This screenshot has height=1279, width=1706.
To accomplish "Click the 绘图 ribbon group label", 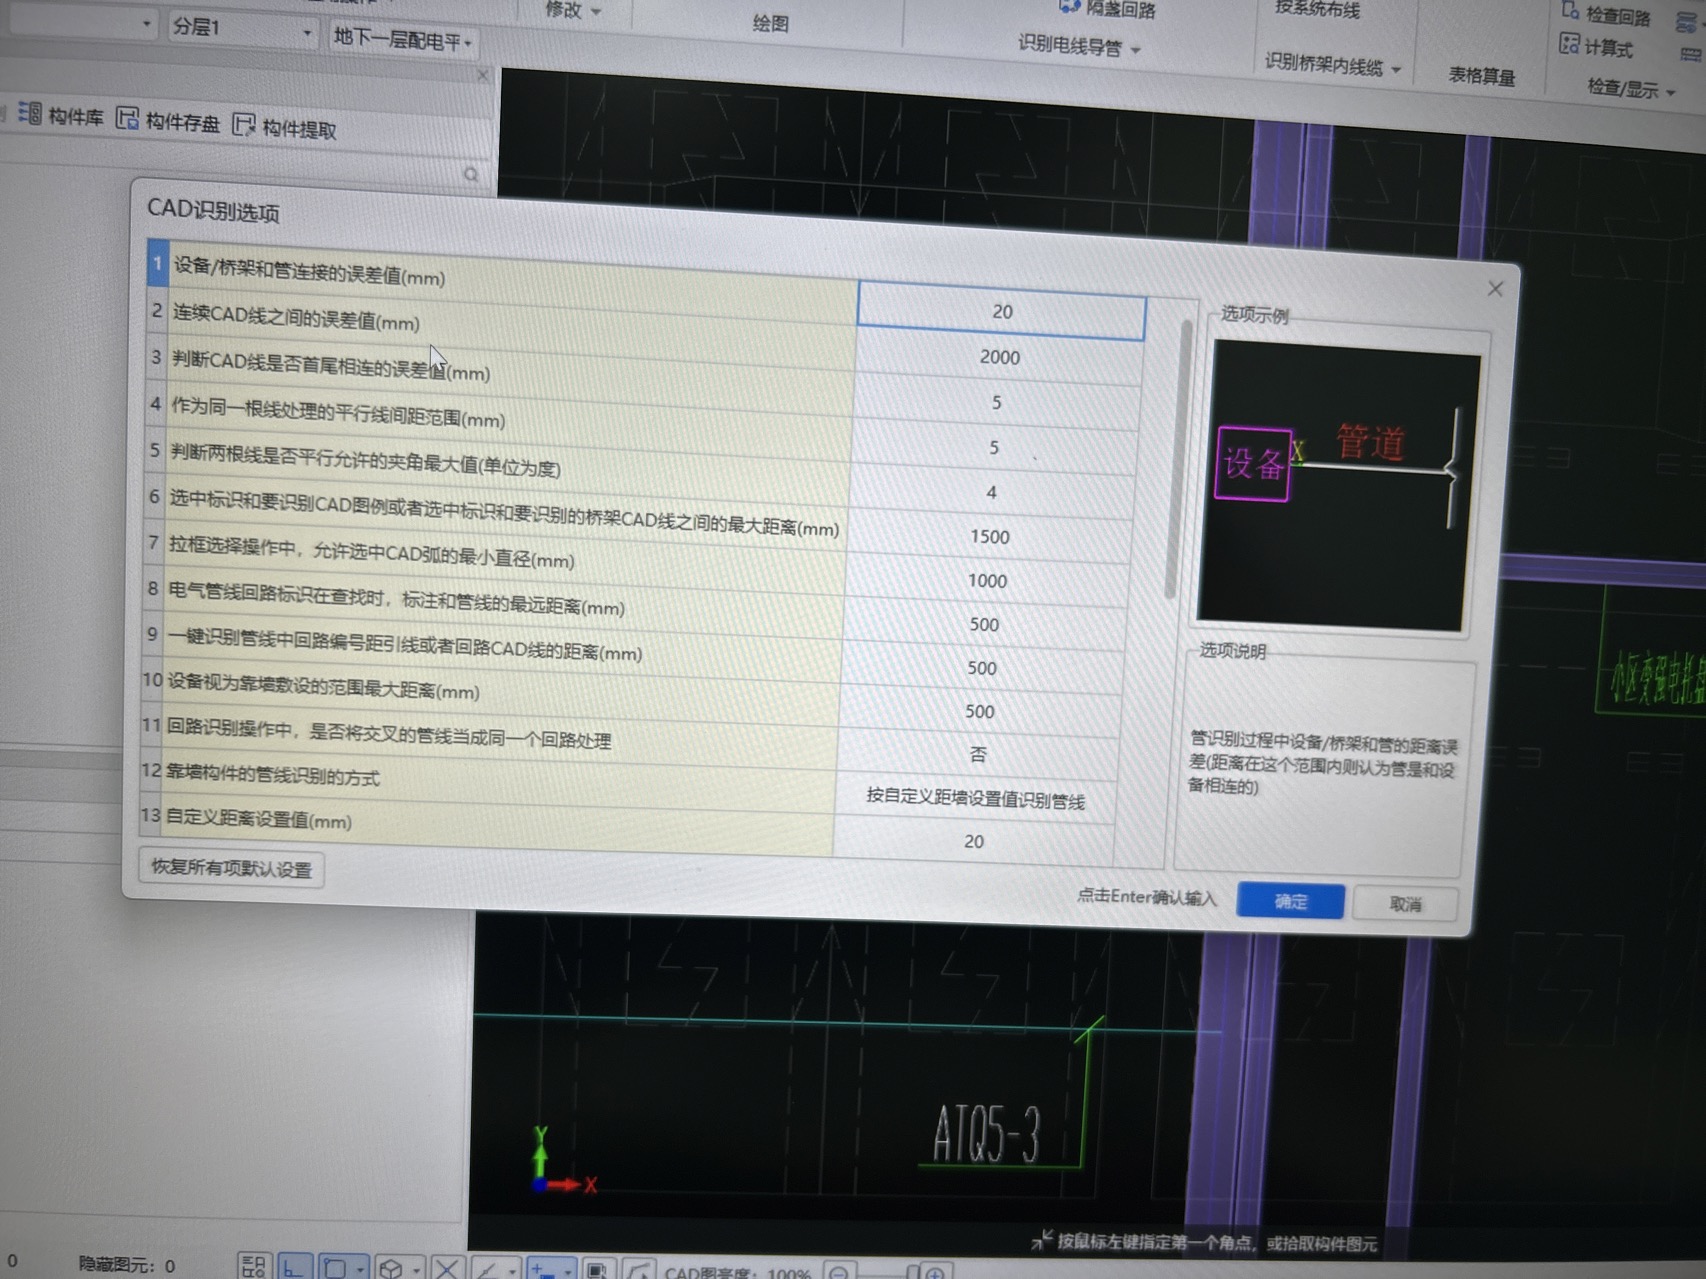I will click(770, 23).
